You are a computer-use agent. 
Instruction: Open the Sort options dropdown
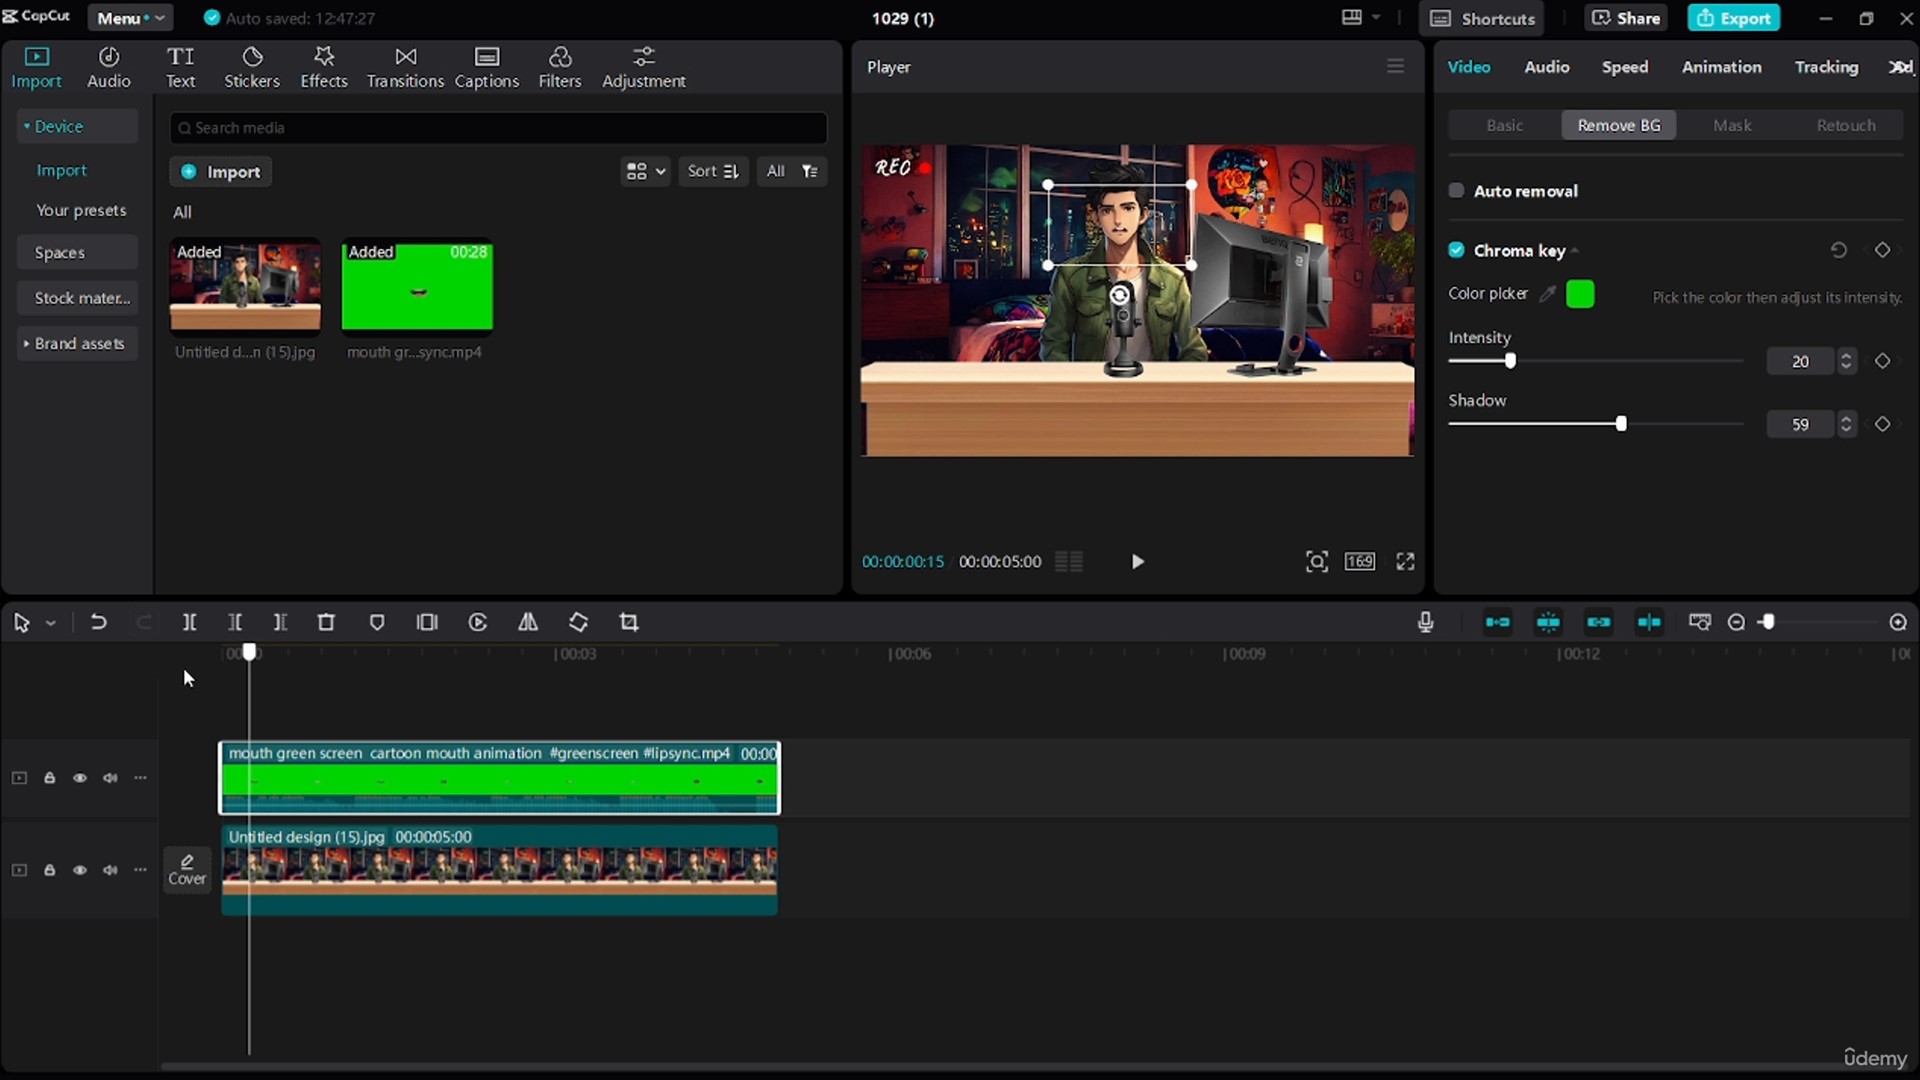pos(713,171)
